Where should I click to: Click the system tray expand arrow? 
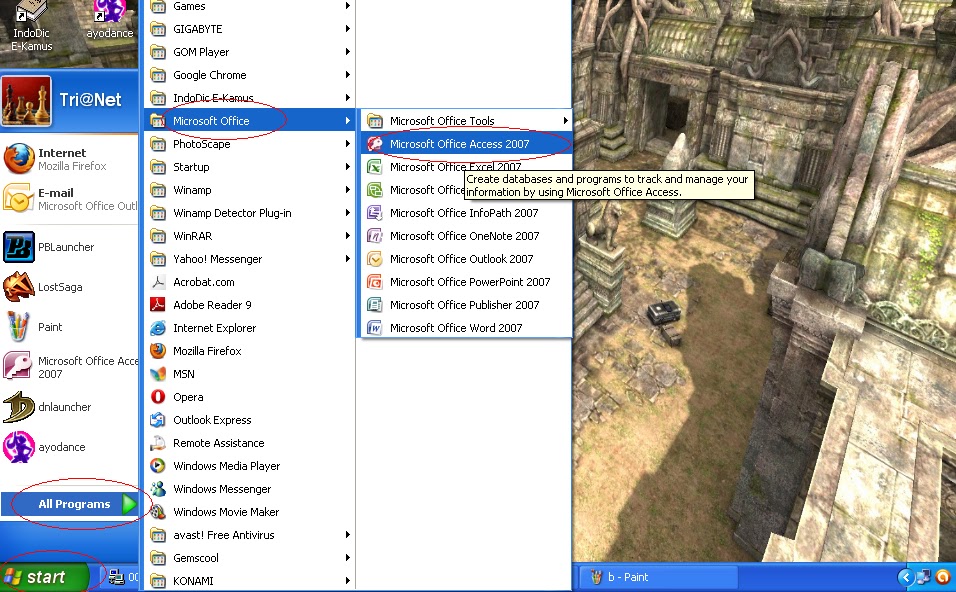click(905, 577)
